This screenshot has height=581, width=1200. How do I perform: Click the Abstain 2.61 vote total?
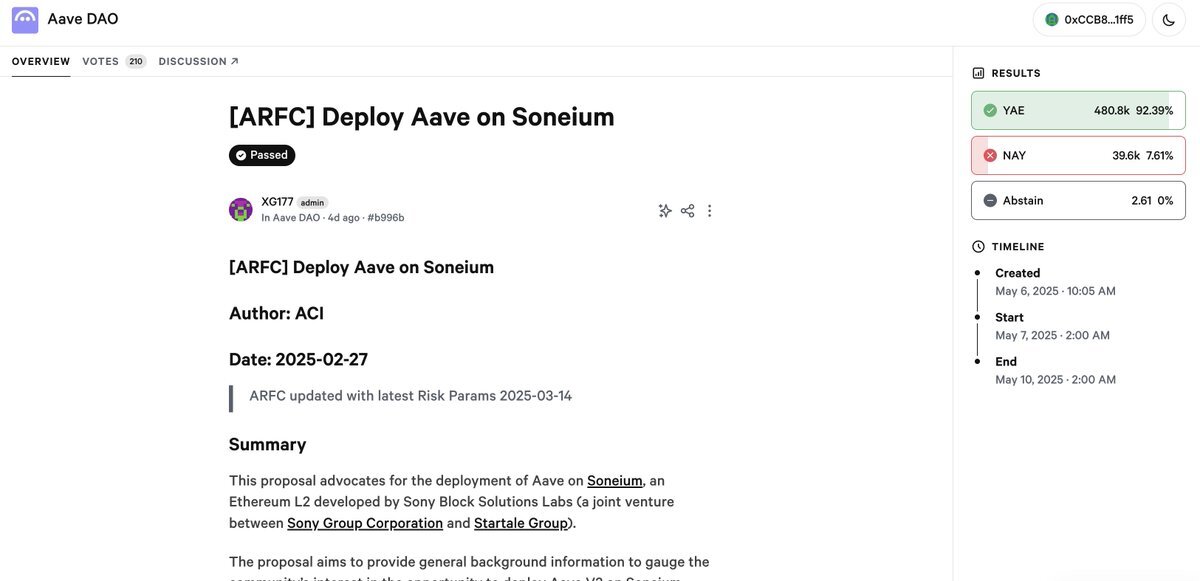(1142, 201)
